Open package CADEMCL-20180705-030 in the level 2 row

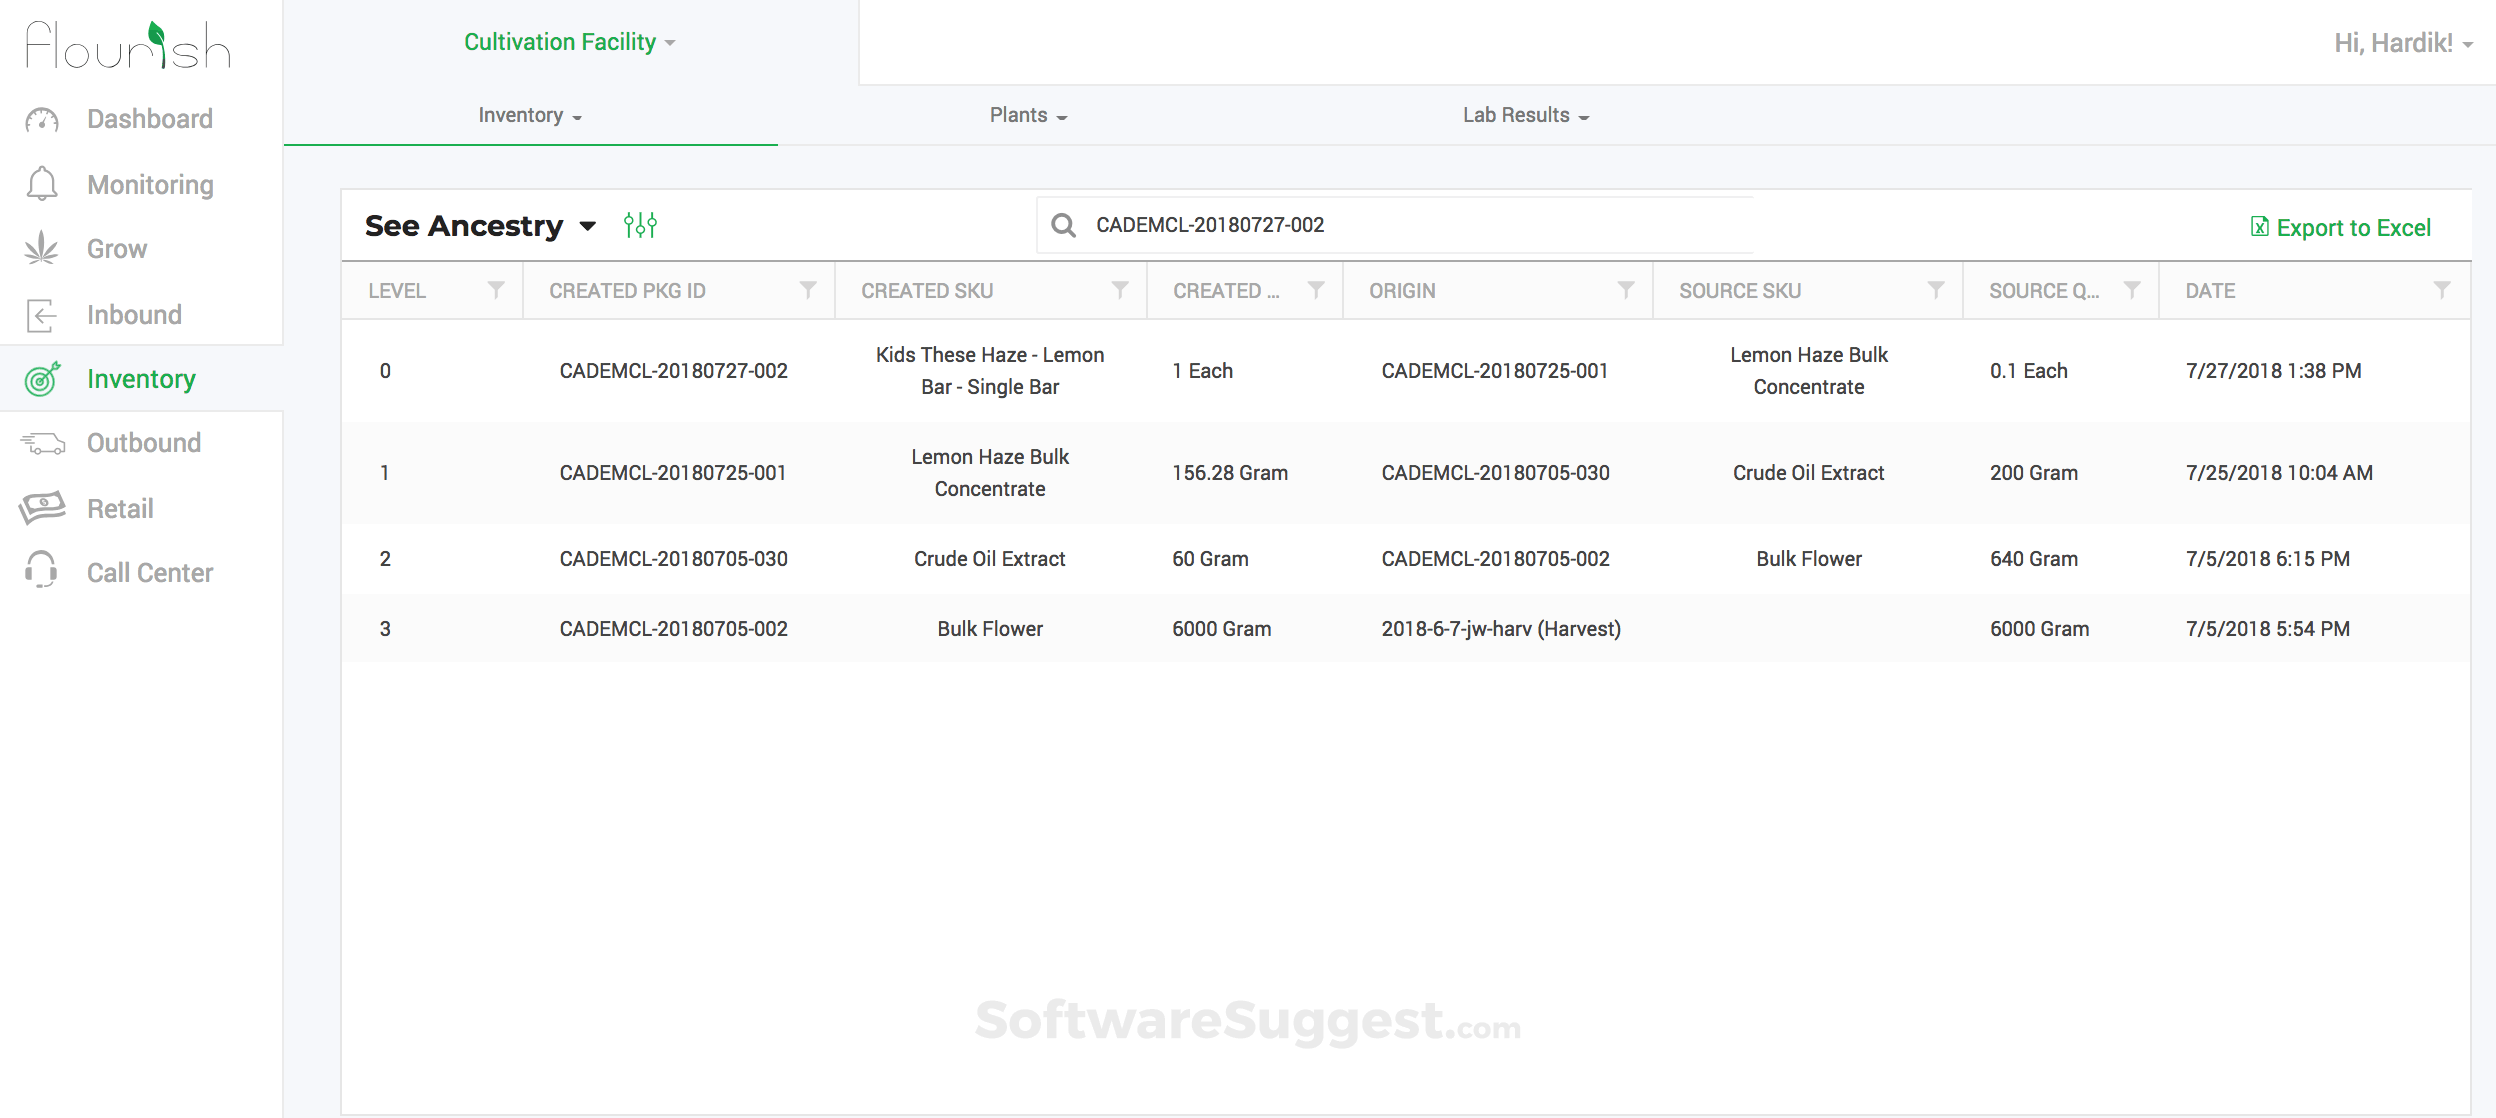[x=673, y=559]
